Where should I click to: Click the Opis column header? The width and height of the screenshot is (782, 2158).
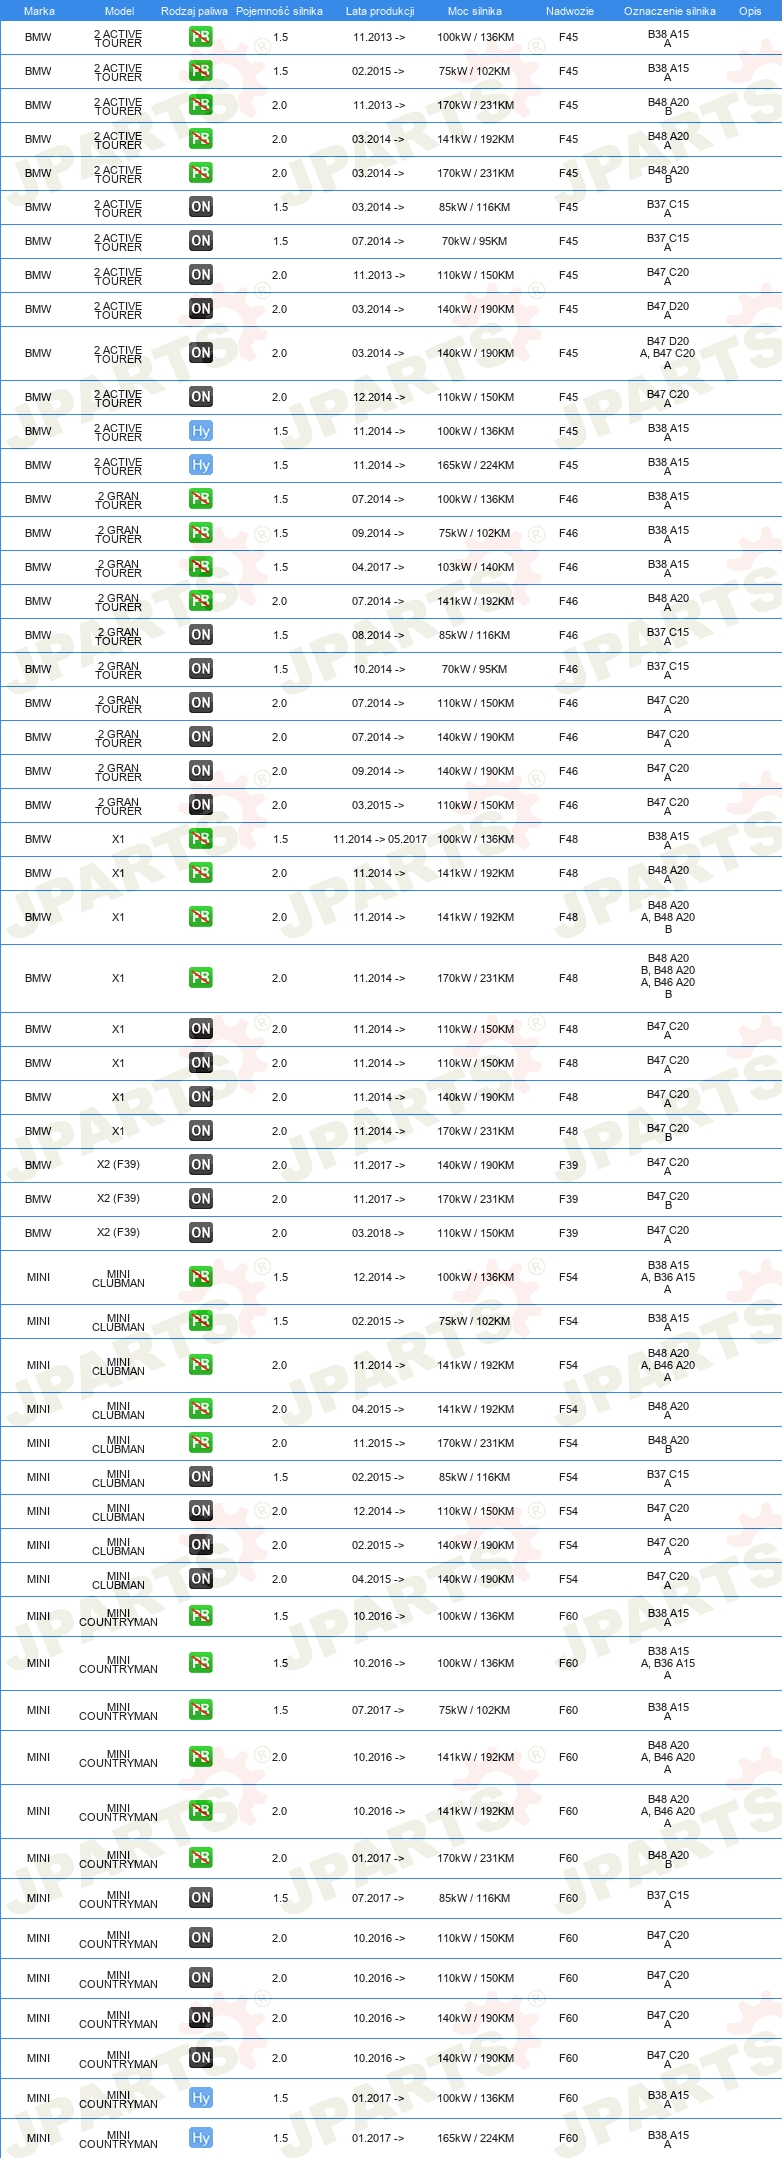click(x=750, y=11)
